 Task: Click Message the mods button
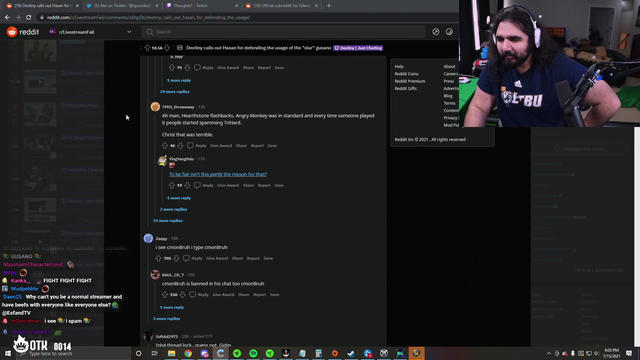tap(580, 149)
